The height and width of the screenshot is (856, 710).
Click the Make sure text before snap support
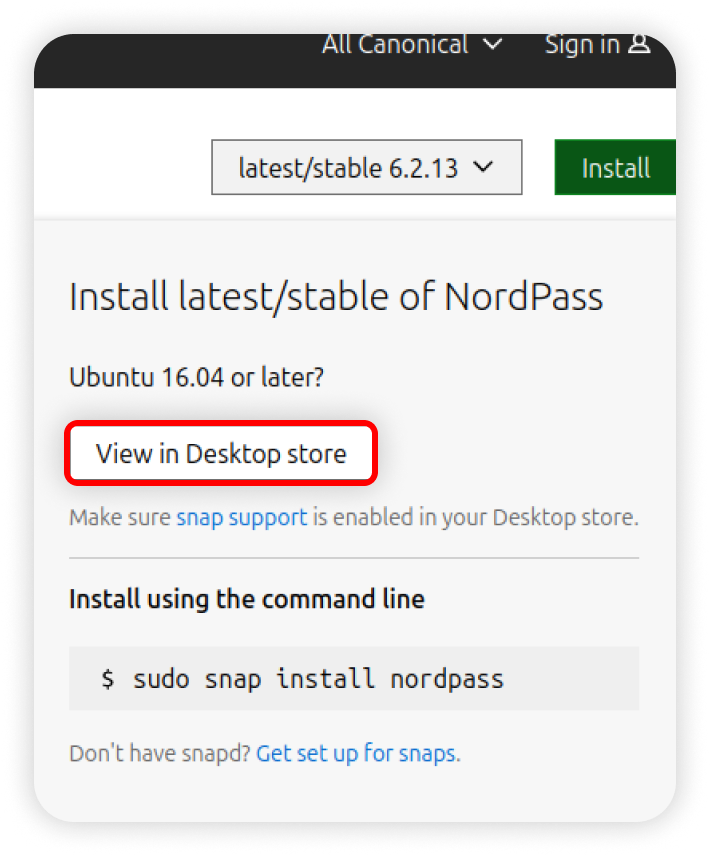pos(120,517)
